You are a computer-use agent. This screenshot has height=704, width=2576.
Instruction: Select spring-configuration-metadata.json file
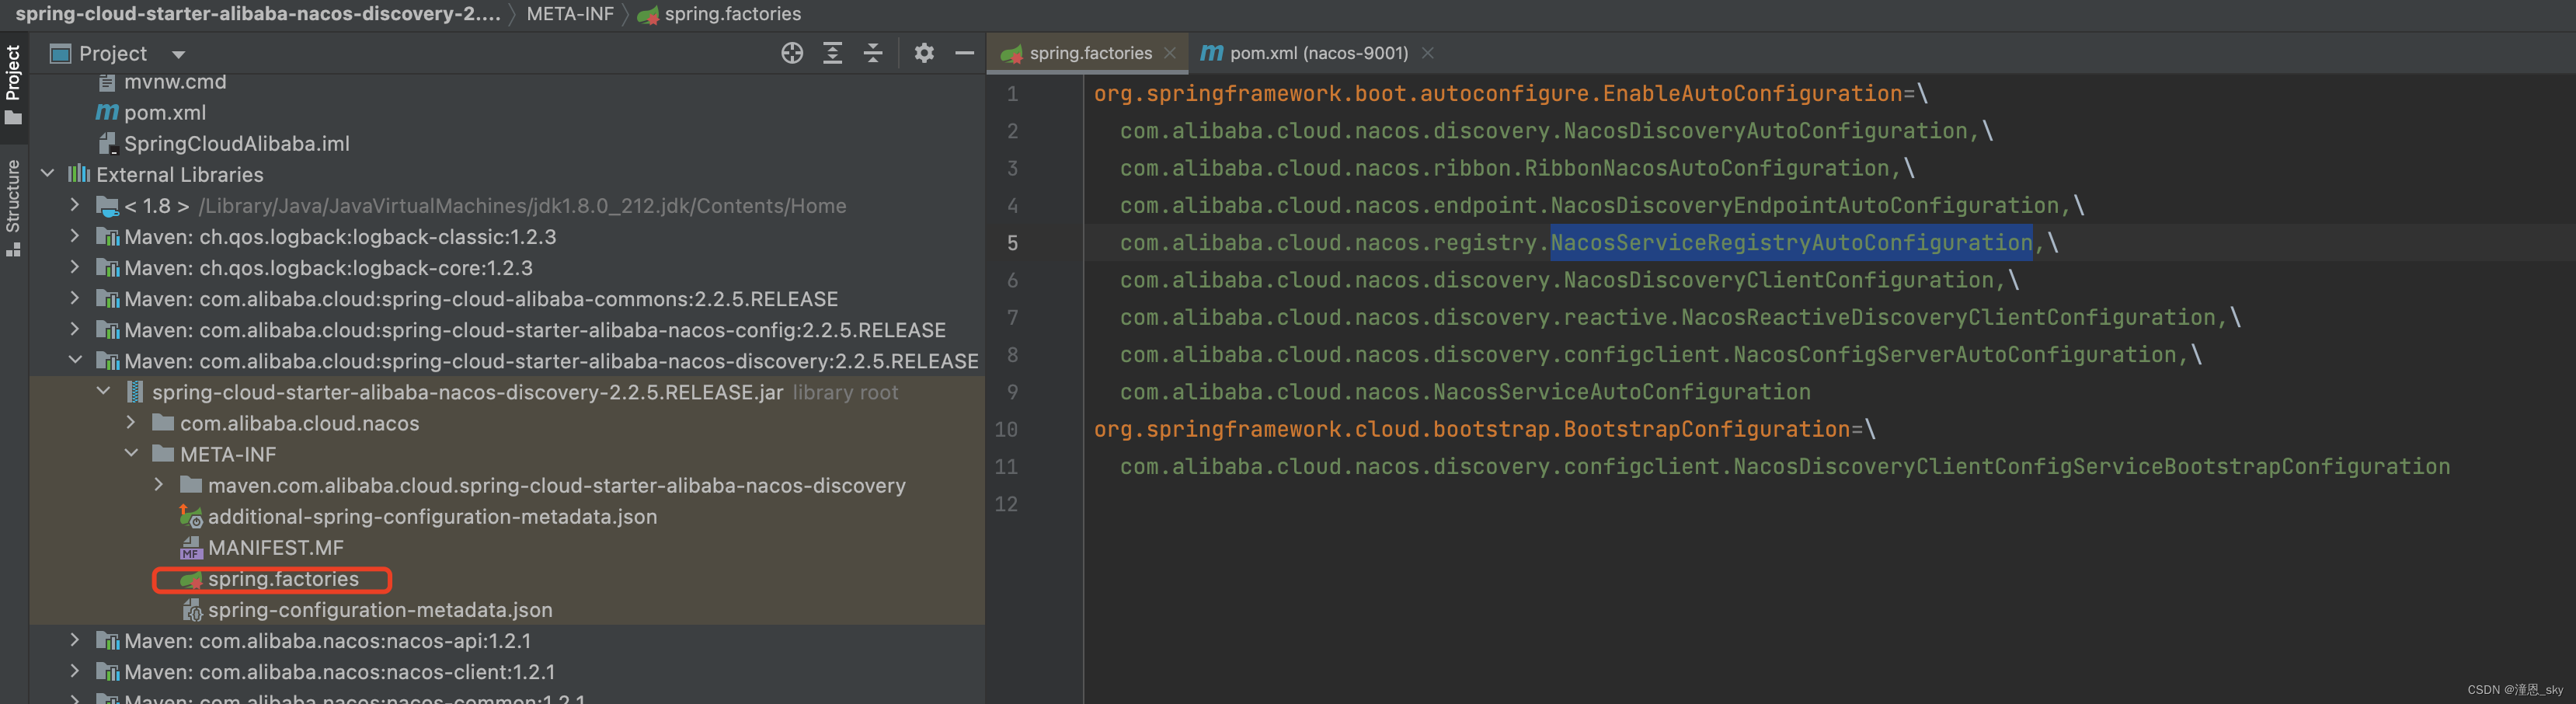380,610
